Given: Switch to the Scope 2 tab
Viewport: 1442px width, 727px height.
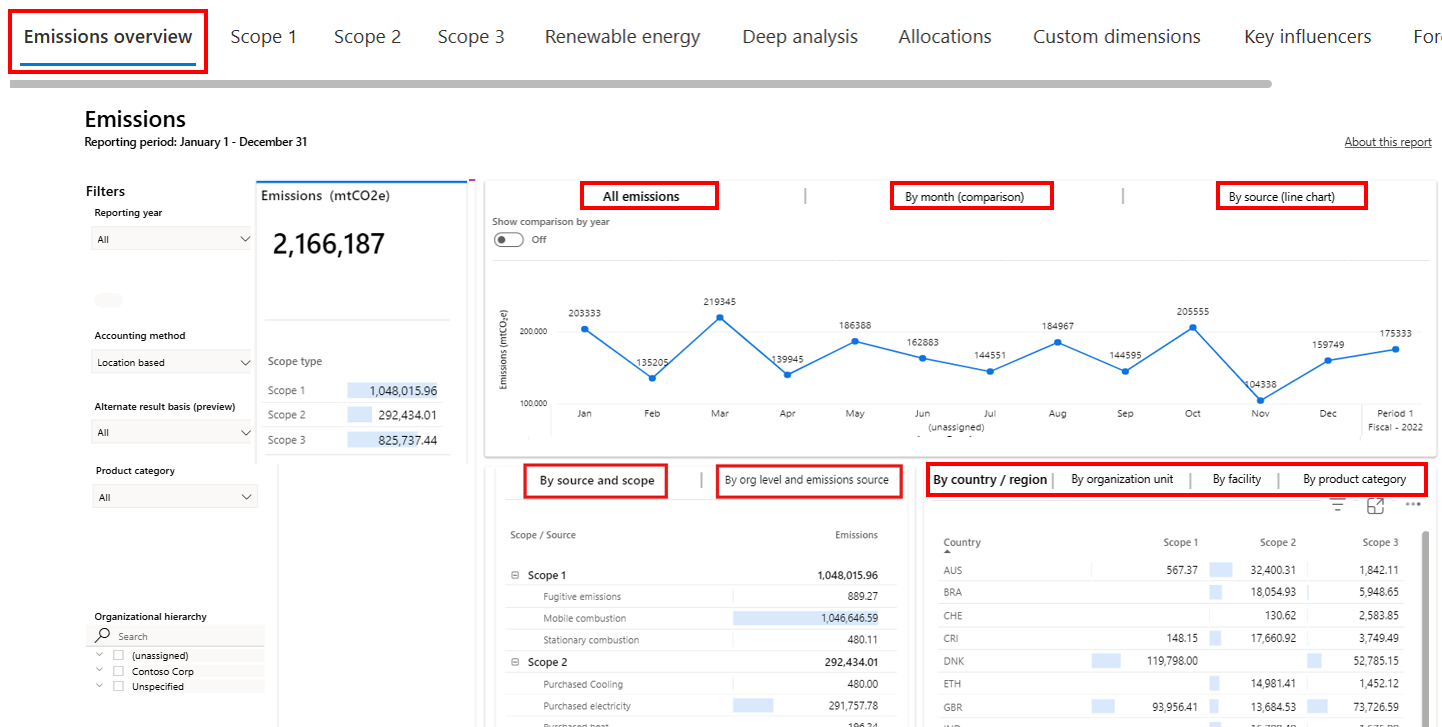Looking at the screenshot, I should click(x=367, y=37).
